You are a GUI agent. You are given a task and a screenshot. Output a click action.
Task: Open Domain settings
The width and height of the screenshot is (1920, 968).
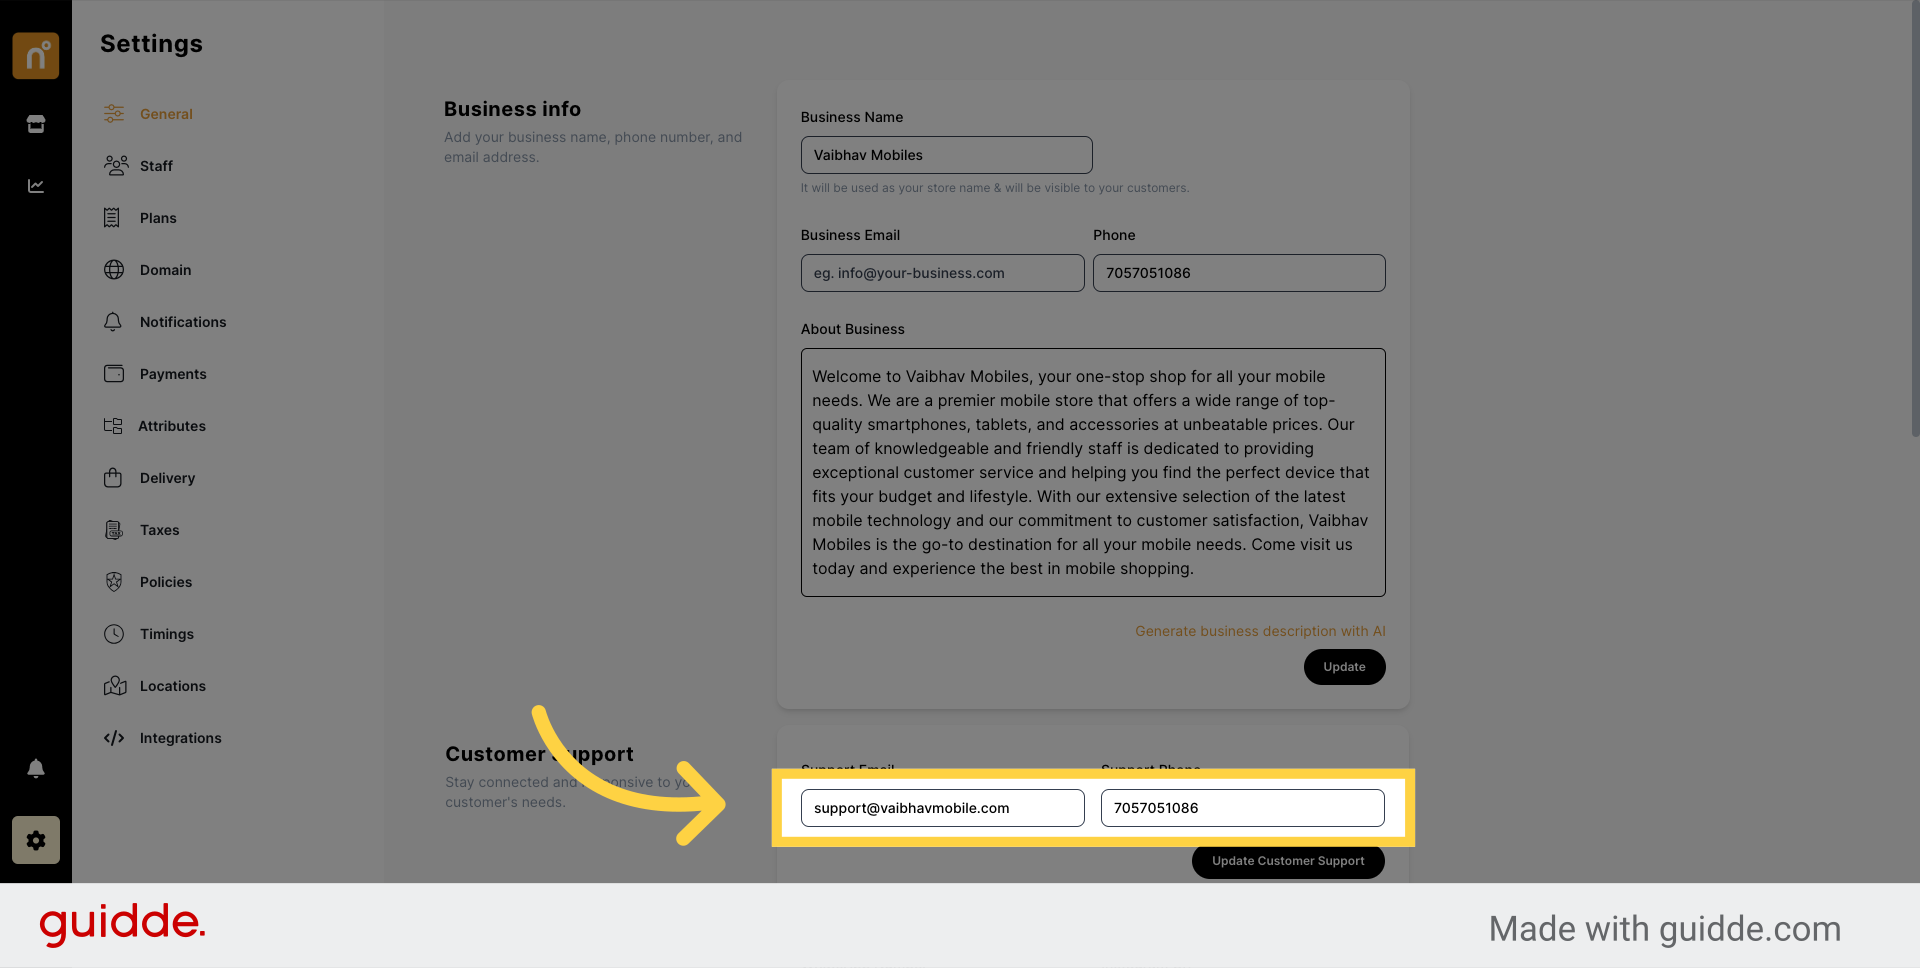[165, 270]
